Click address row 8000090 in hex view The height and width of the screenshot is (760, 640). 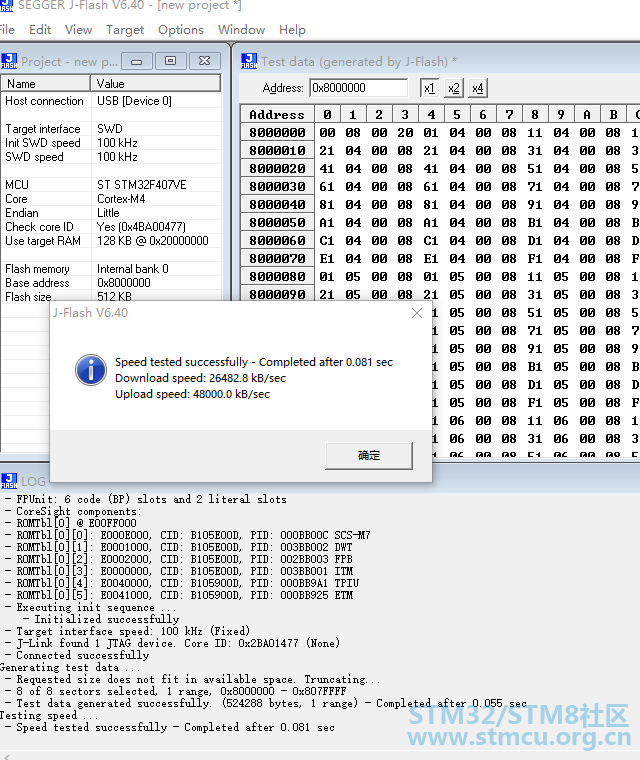(277, 295)
